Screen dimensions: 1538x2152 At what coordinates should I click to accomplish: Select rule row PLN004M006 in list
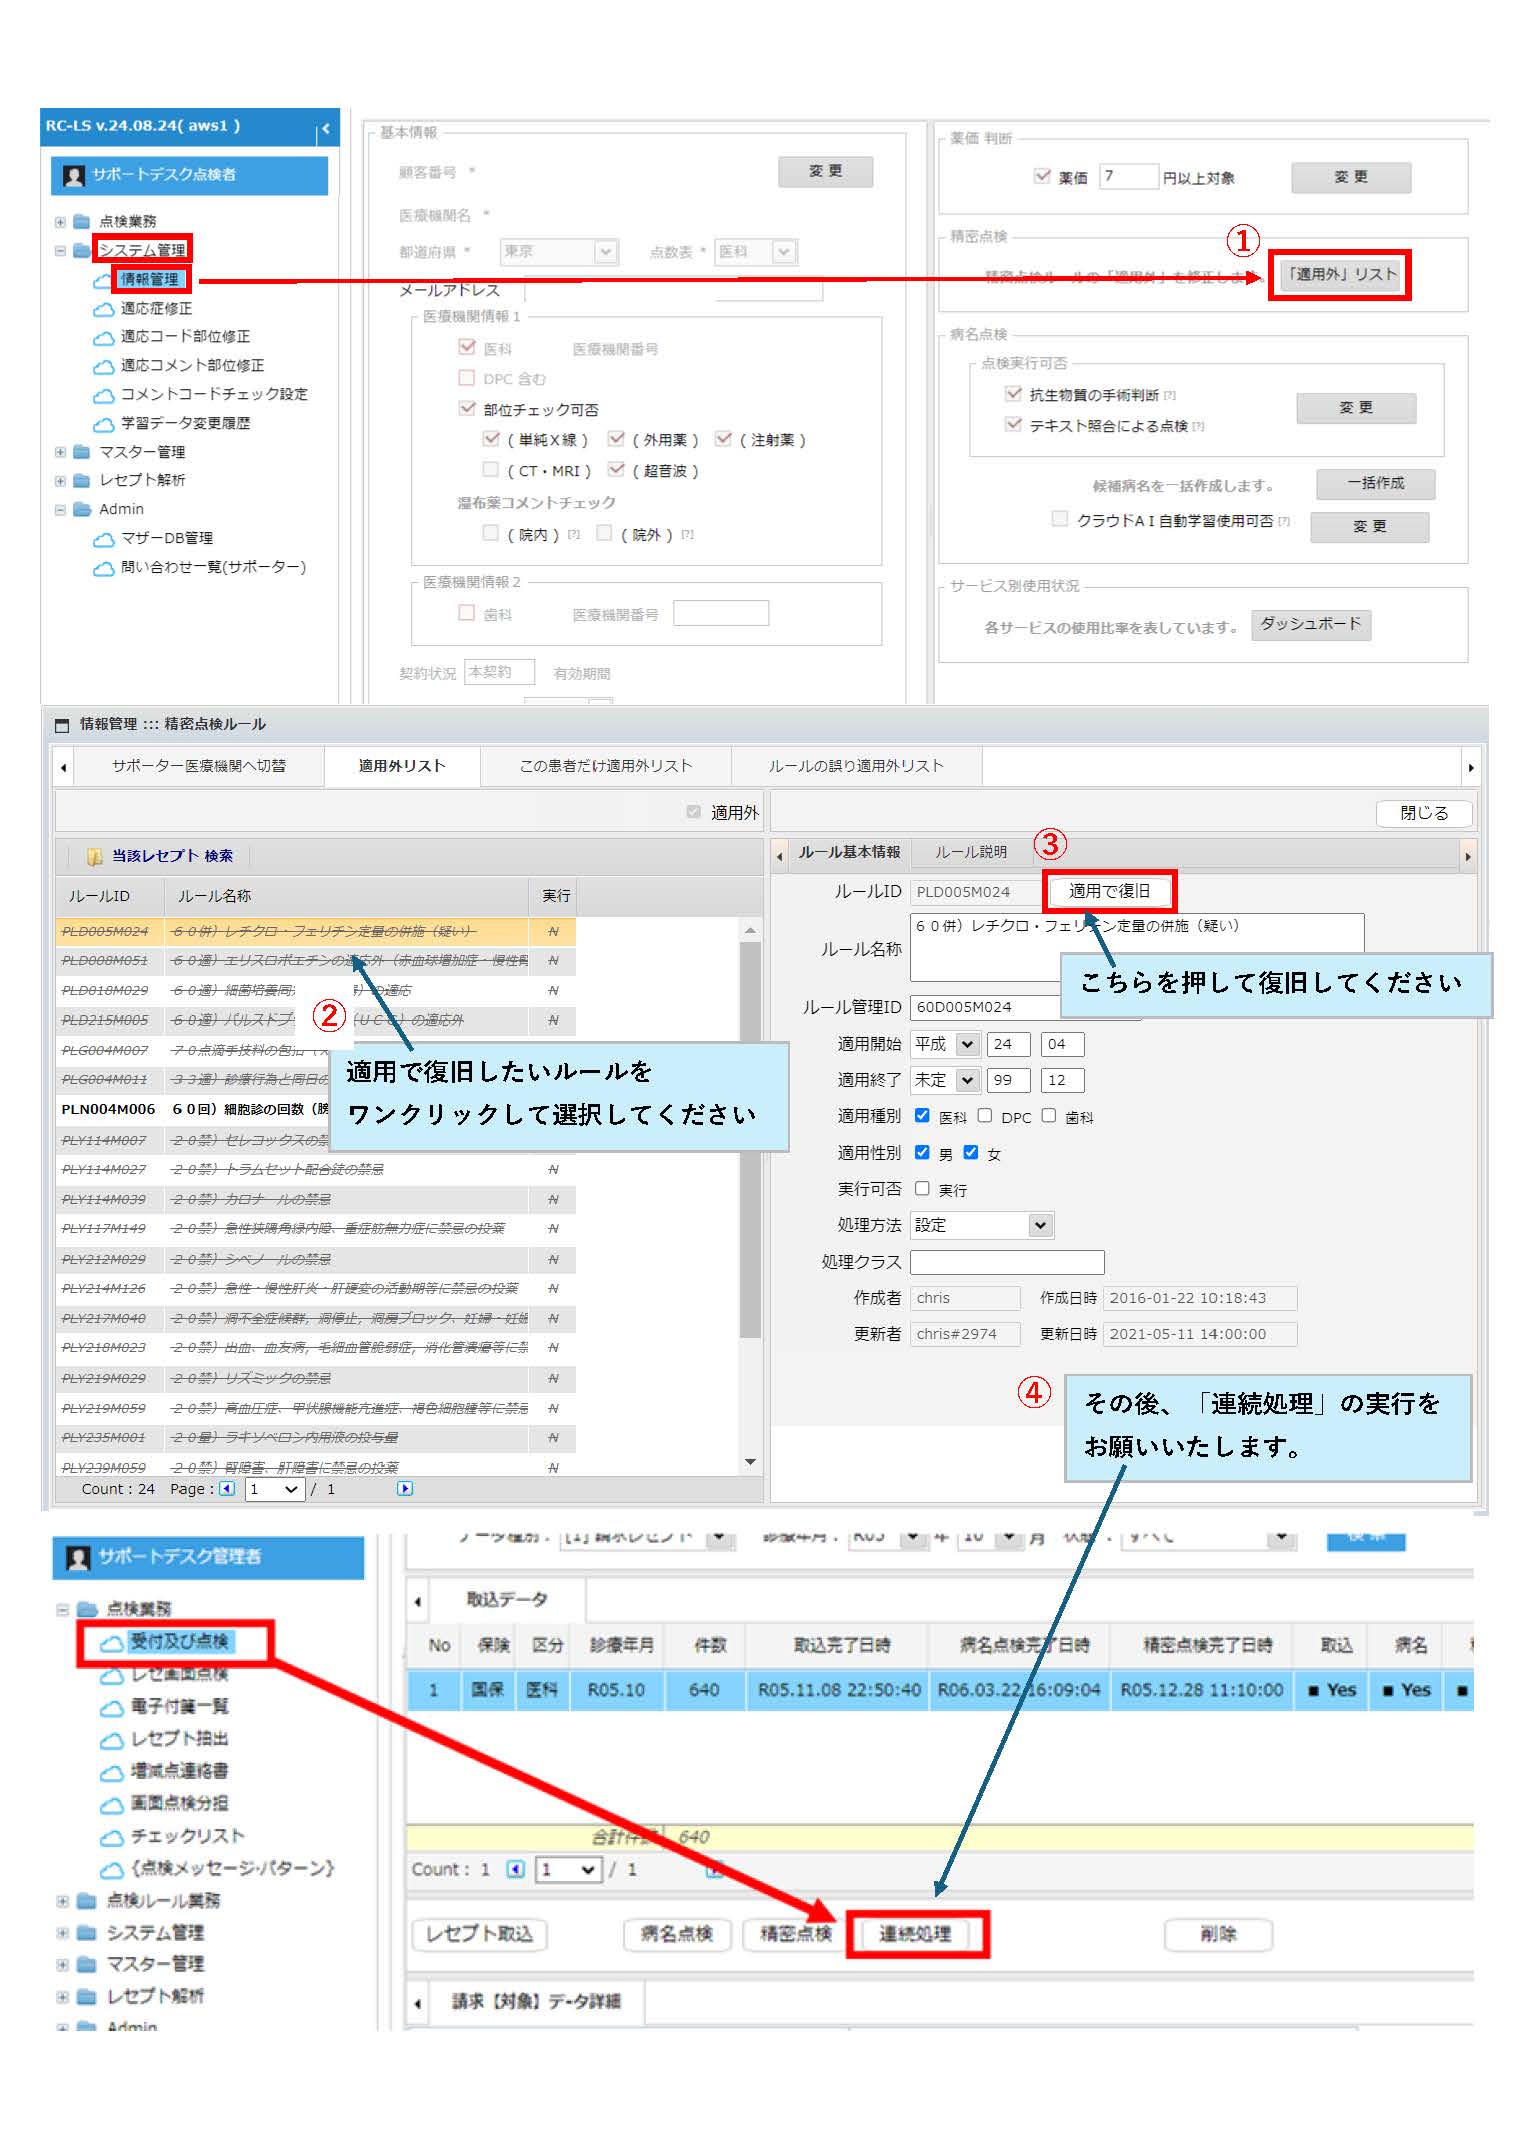click(108, 1109)
